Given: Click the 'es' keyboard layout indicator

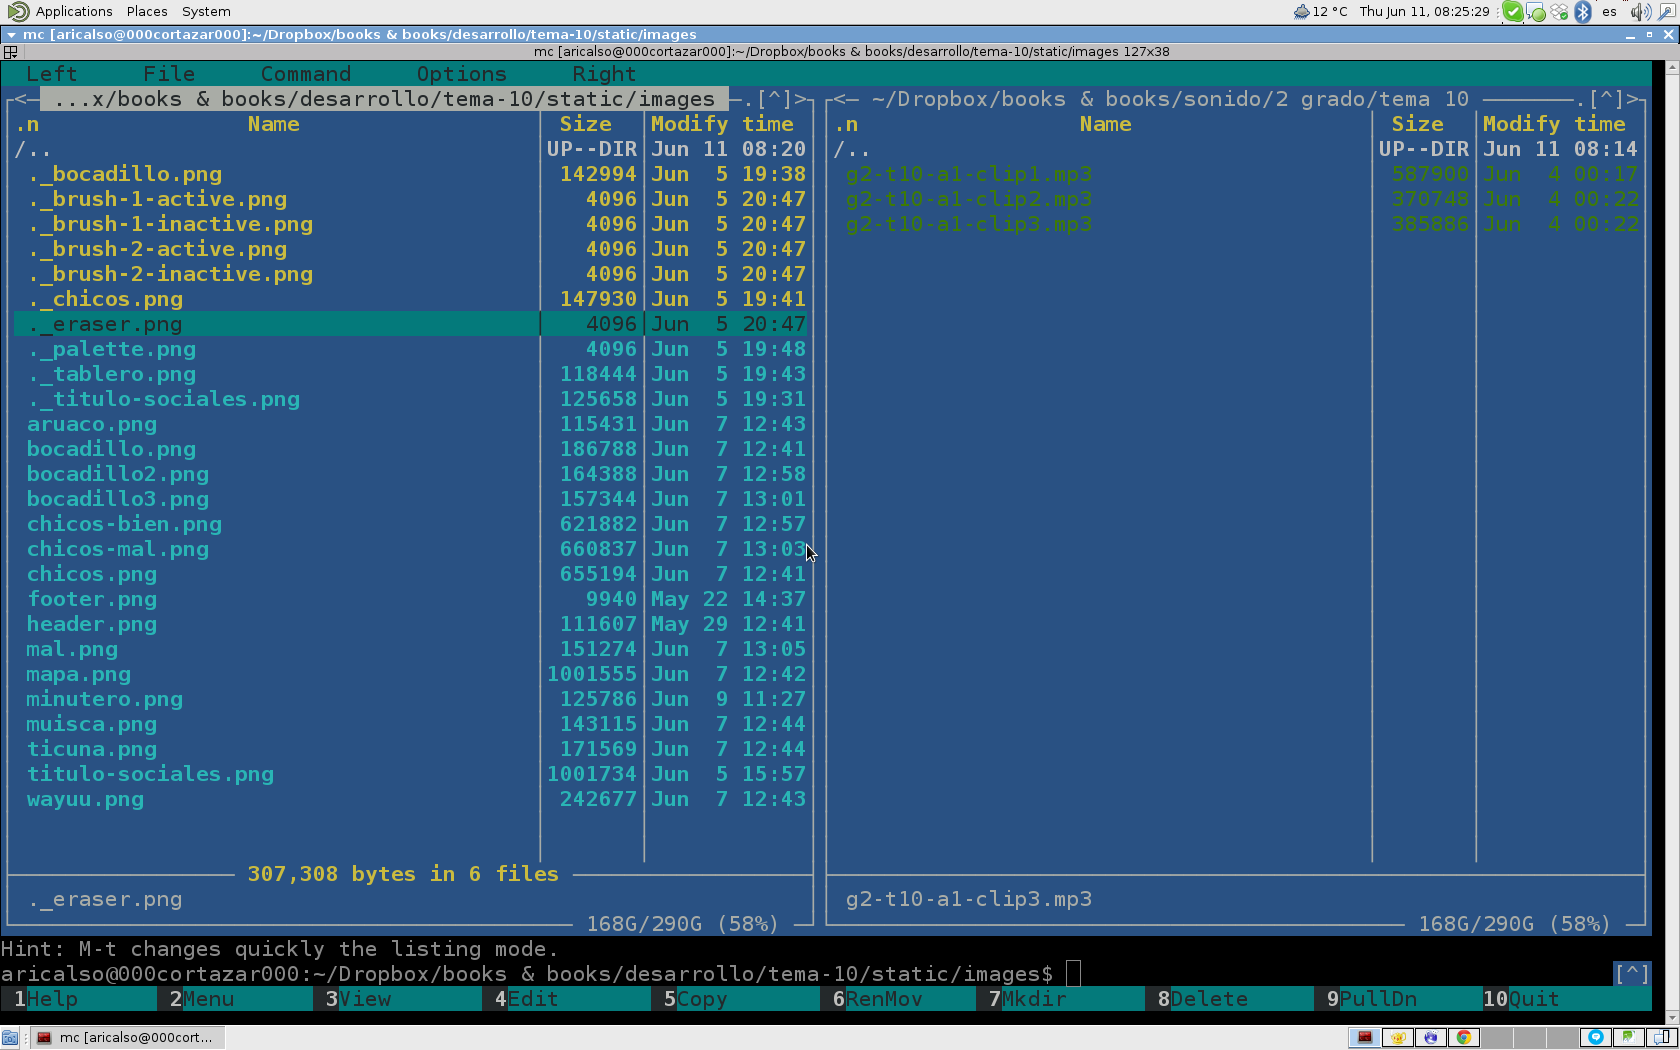Looking at the screenshot, I should 1609,11.
